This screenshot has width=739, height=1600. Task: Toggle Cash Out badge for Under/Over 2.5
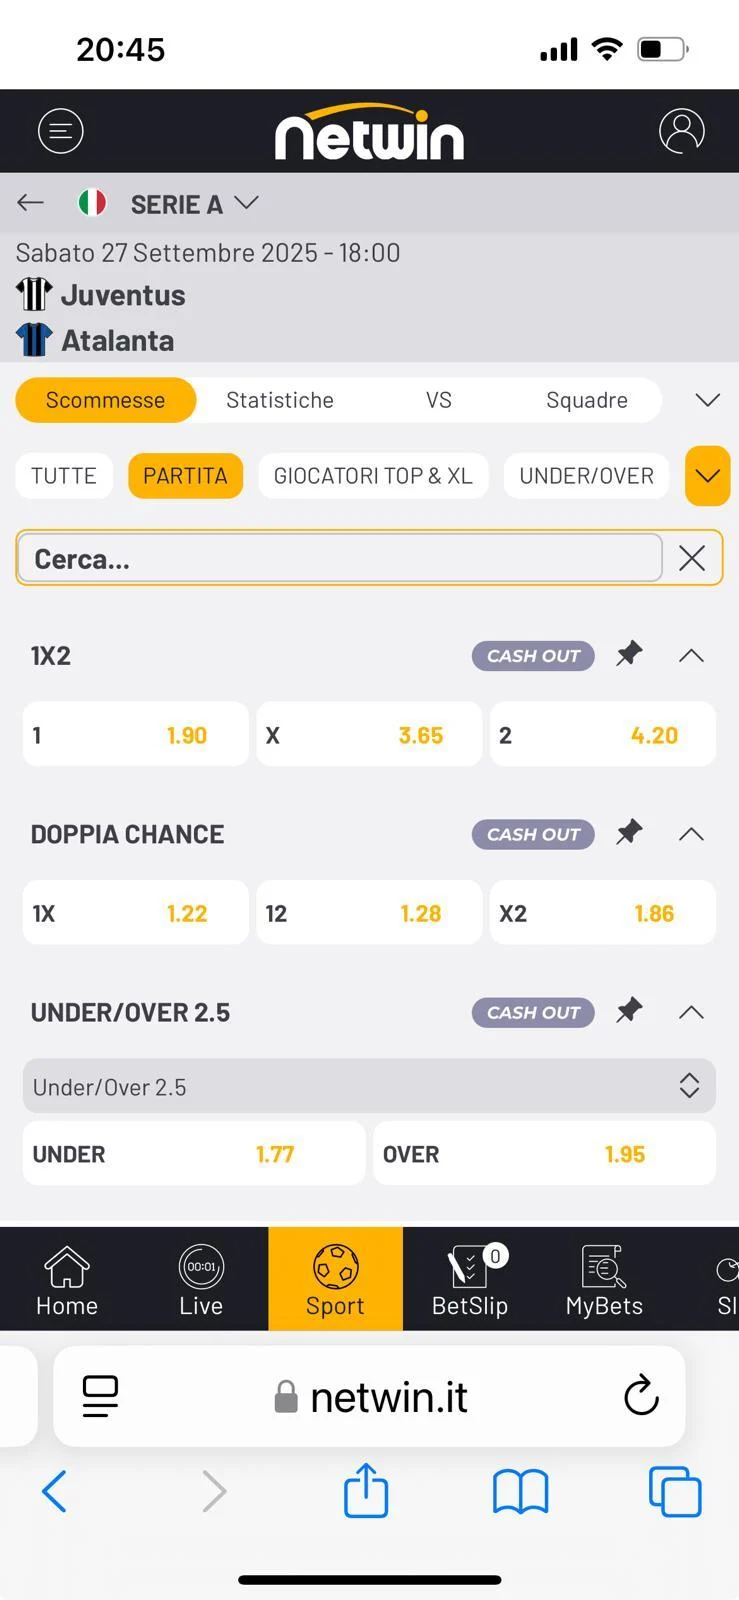click(x=533, y=1012)
